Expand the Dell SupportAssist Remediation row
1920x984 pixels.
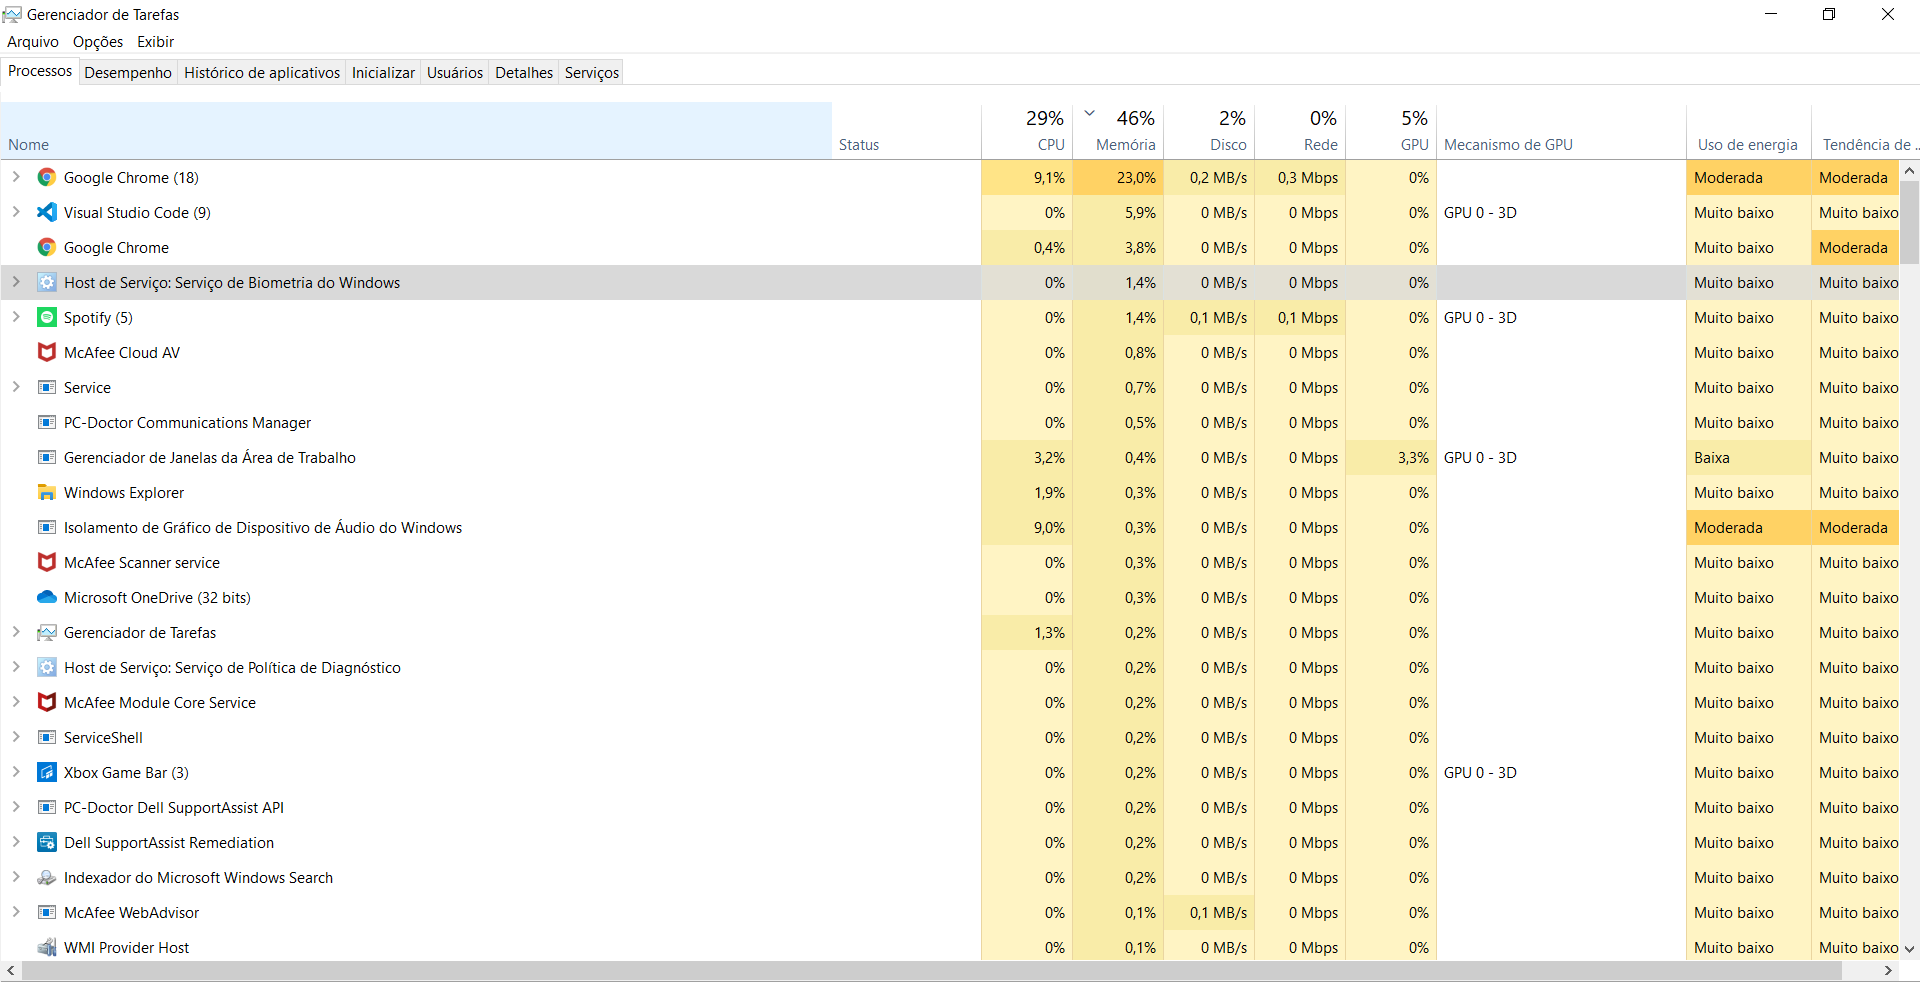16,842
